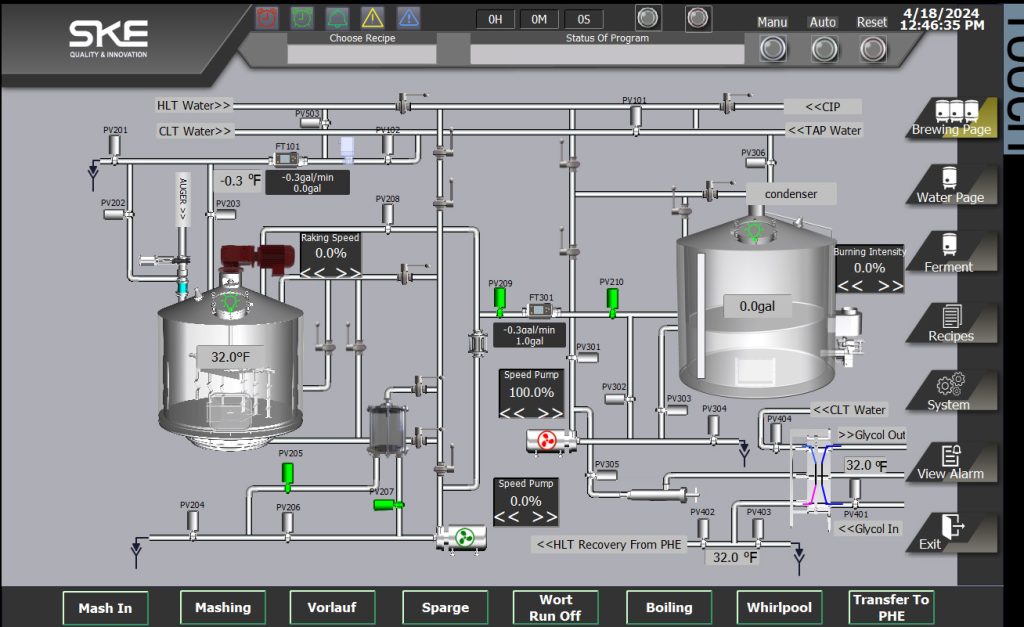Click the blue warning triangle icon
The height and width of the screenshot is (627, 1024).
coord(408,17)
